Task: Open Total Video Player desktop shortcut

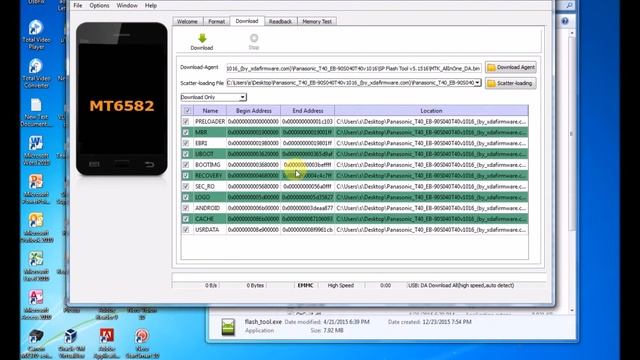Action: 36,34
